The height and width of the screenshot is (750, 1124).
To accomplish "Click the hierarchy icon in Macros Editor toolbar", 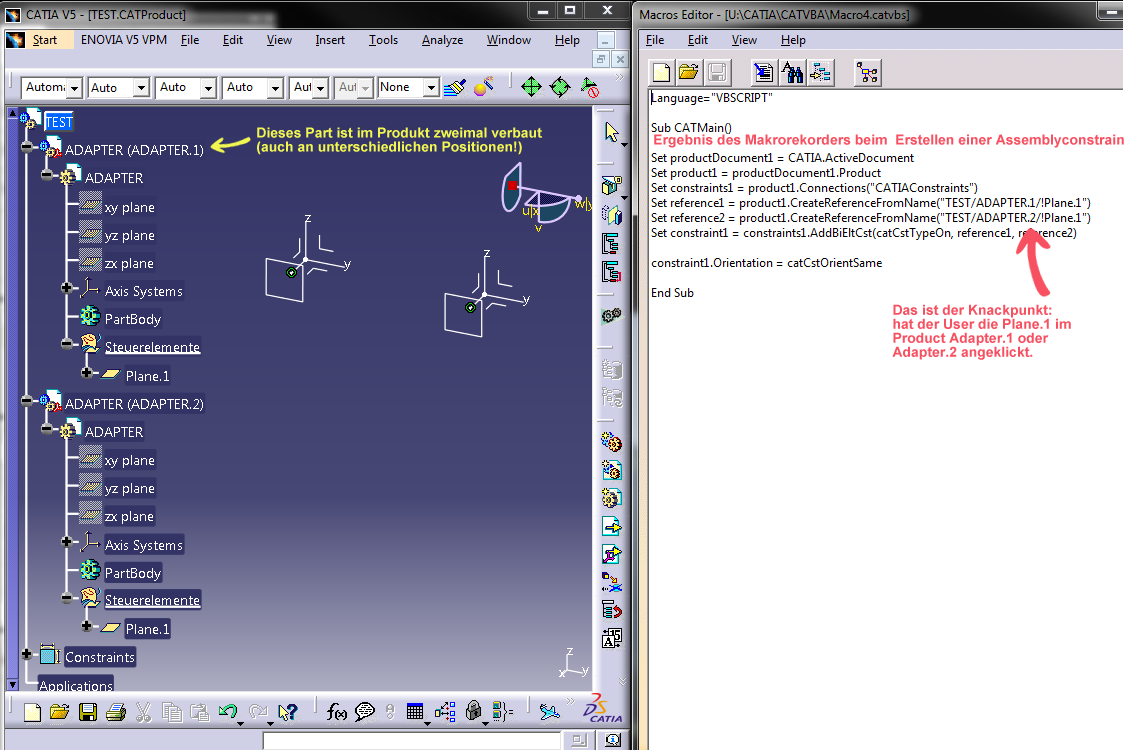I will tap(867, 72).
